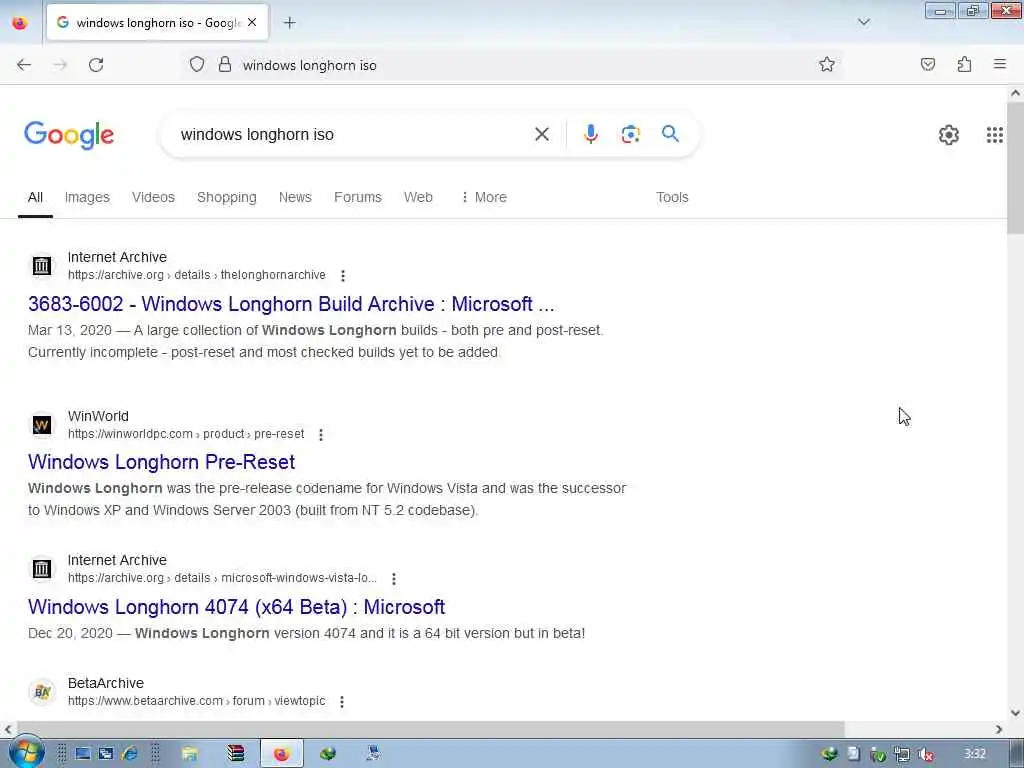Click the BetaArchive site favicon
The width and height of the screenshot is (1024, 768).
pyautogui.click(x=42, y=692)
